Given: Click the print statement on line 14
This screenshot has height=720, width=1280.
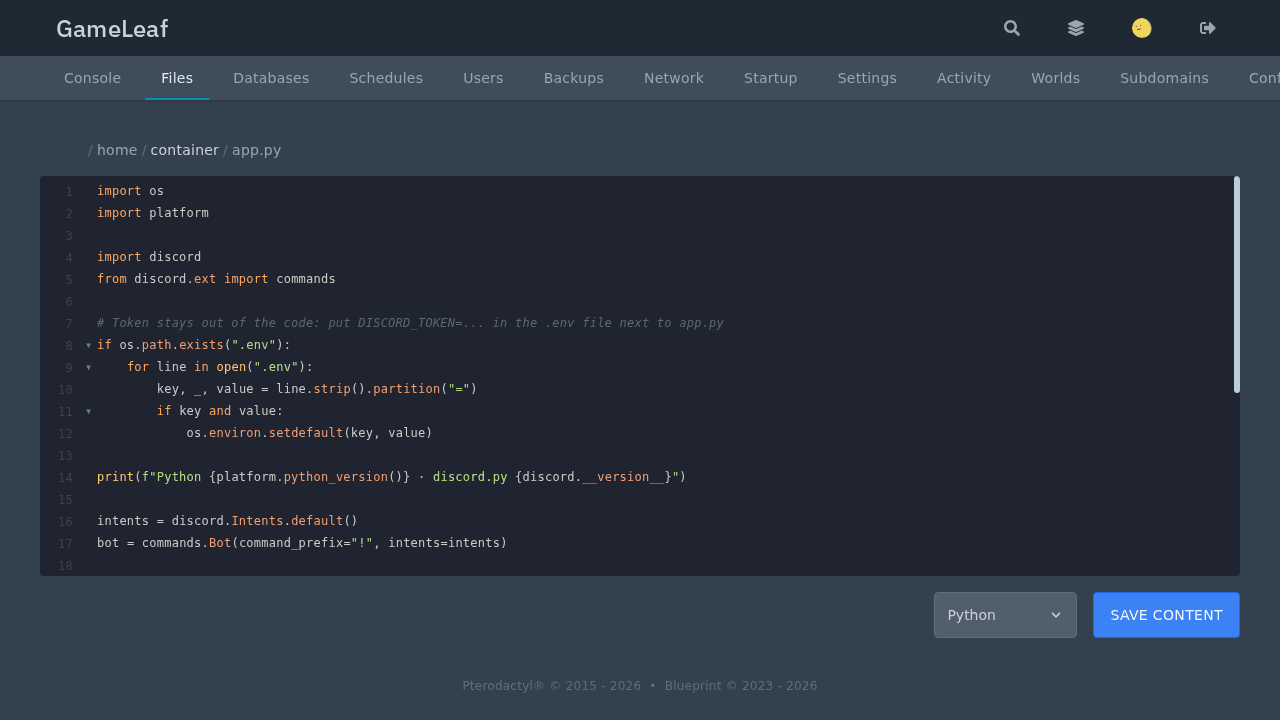Looking at the screenshot, I should point(392,477).
